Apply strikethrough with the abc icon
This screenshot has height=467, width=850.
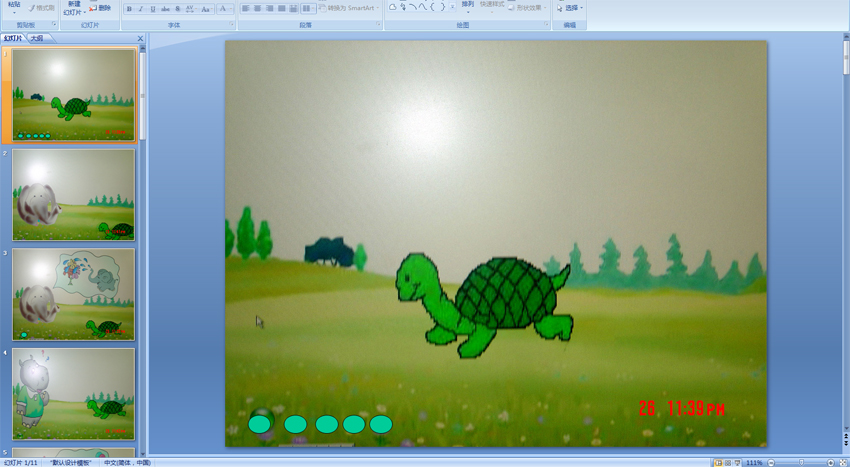pyautogui.click(x=165, y=9)
